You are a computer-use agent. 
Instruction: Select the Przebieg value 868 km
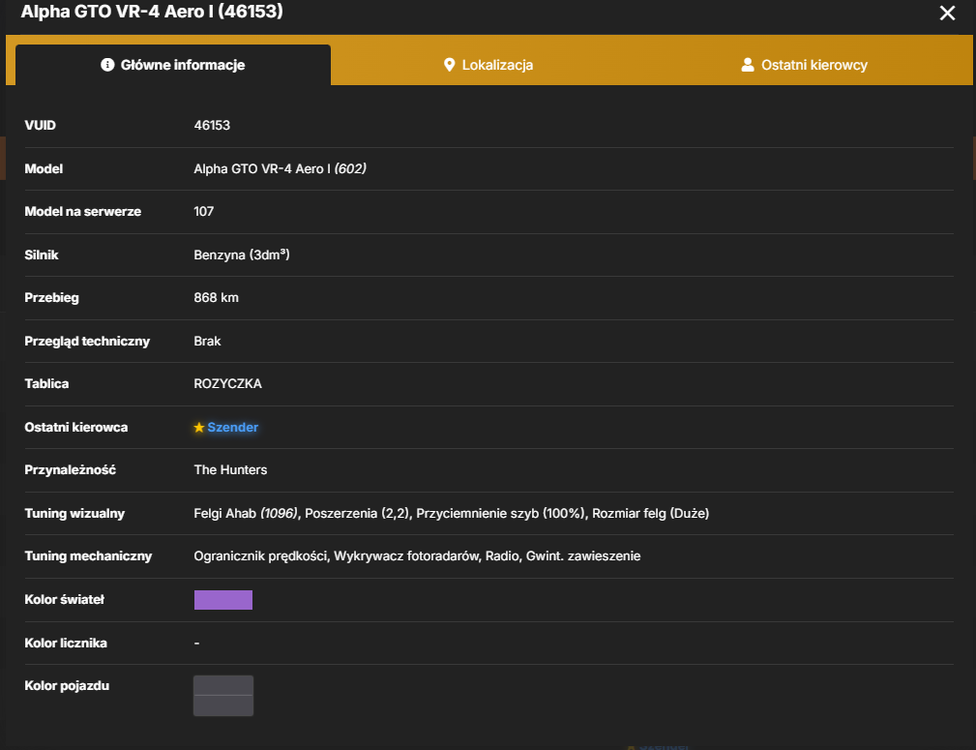[216, 298]
